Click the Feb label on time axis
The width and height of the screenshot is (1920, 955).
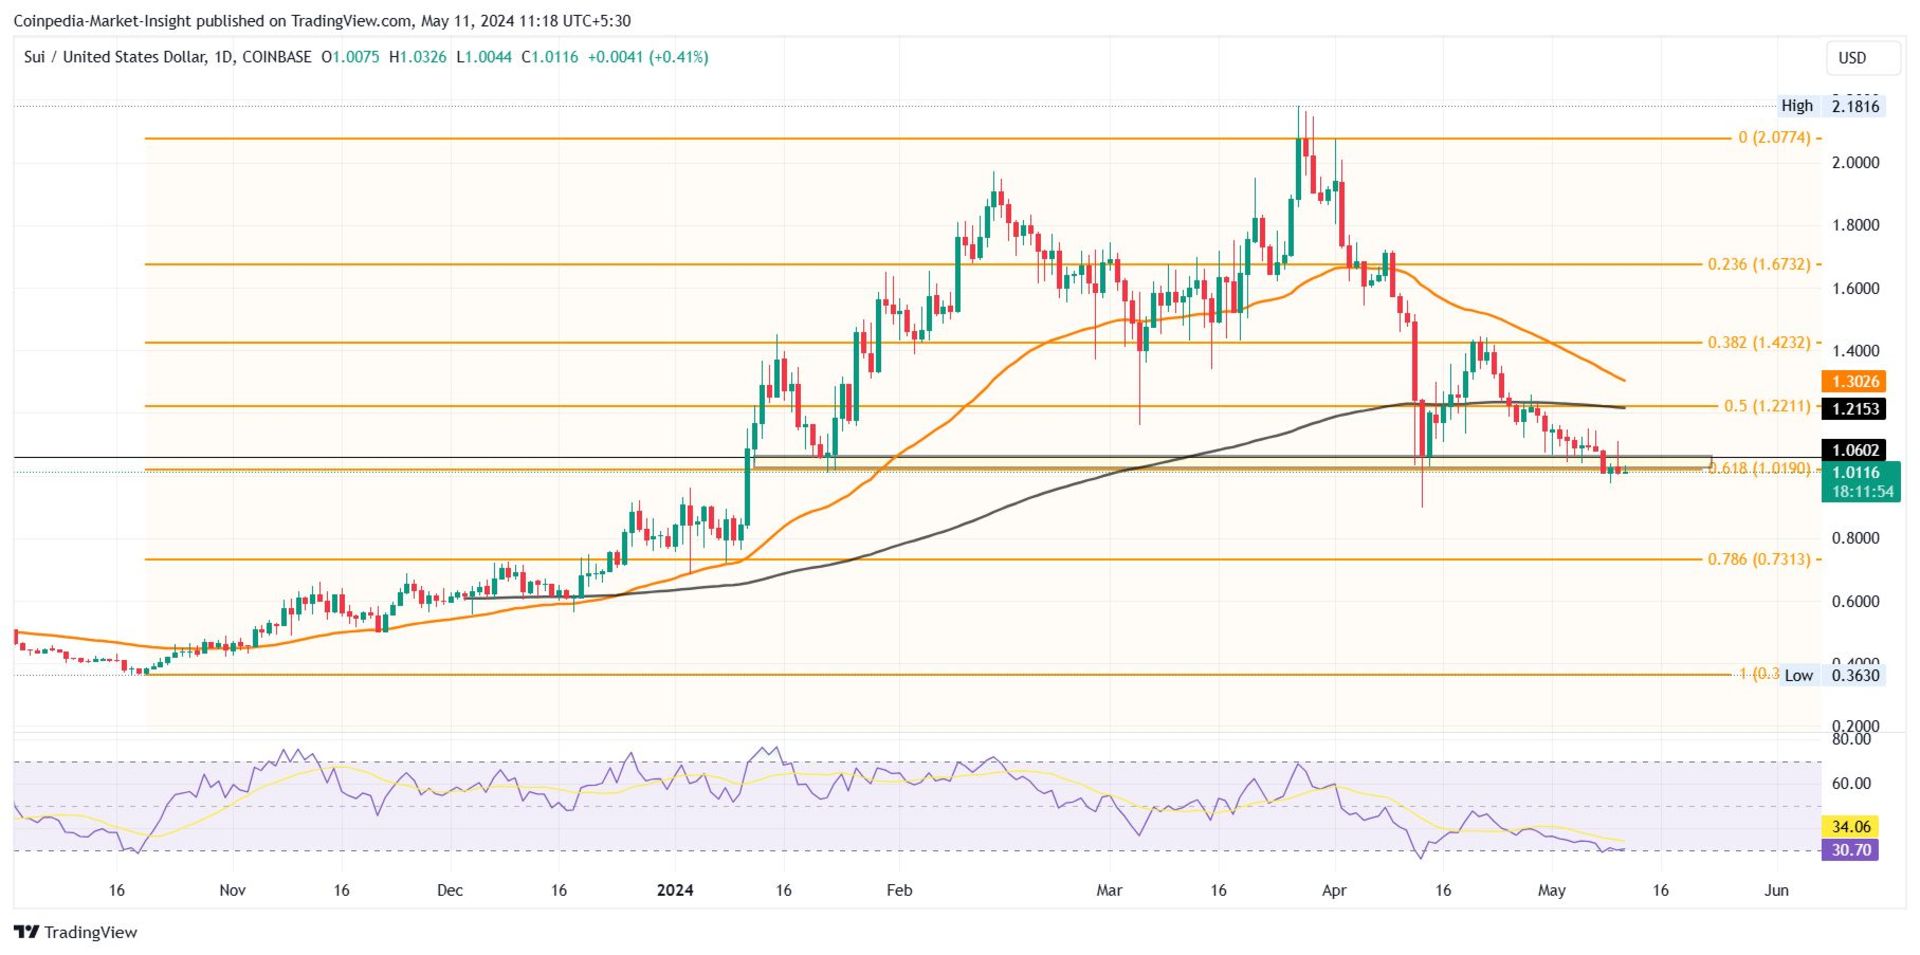click(899, 890)
